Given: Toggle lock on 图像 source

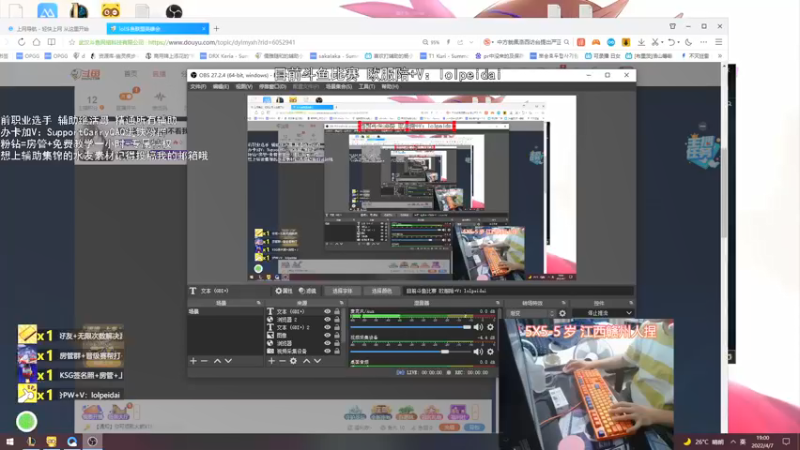Looking at the screenshot, I should (x=337, y=335).
